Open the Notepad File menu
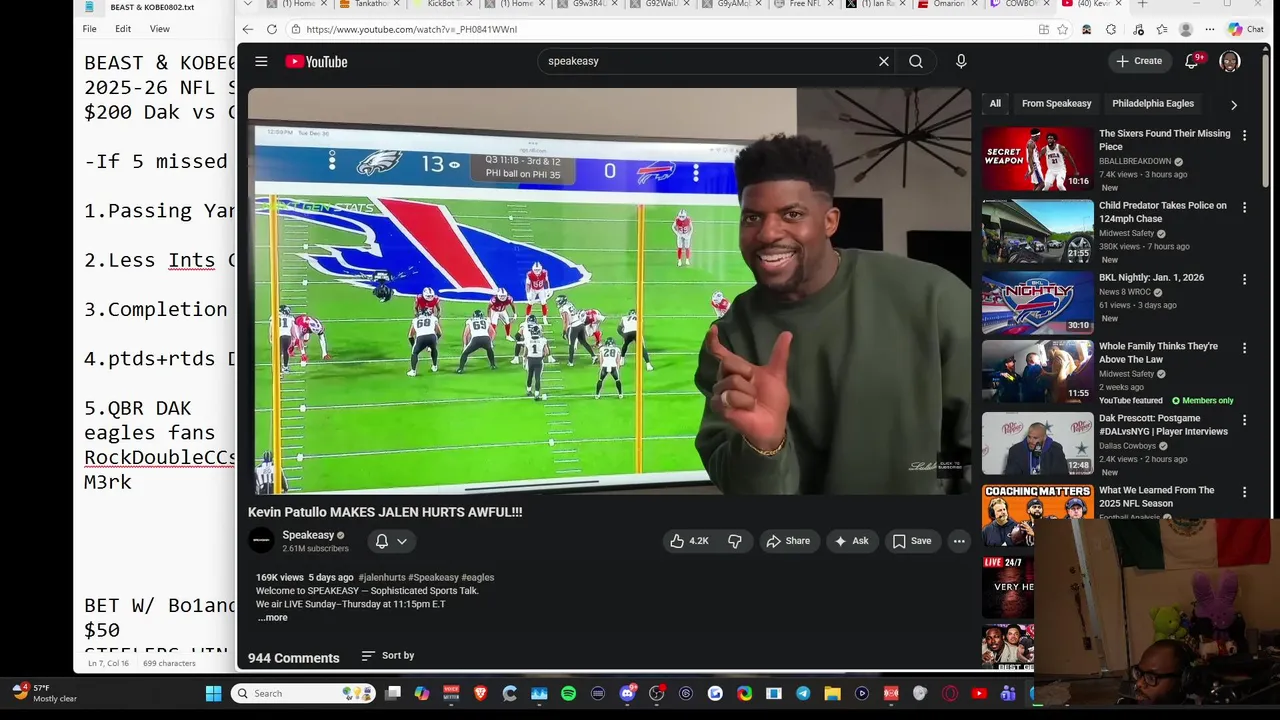 click(x=90, y=29)
